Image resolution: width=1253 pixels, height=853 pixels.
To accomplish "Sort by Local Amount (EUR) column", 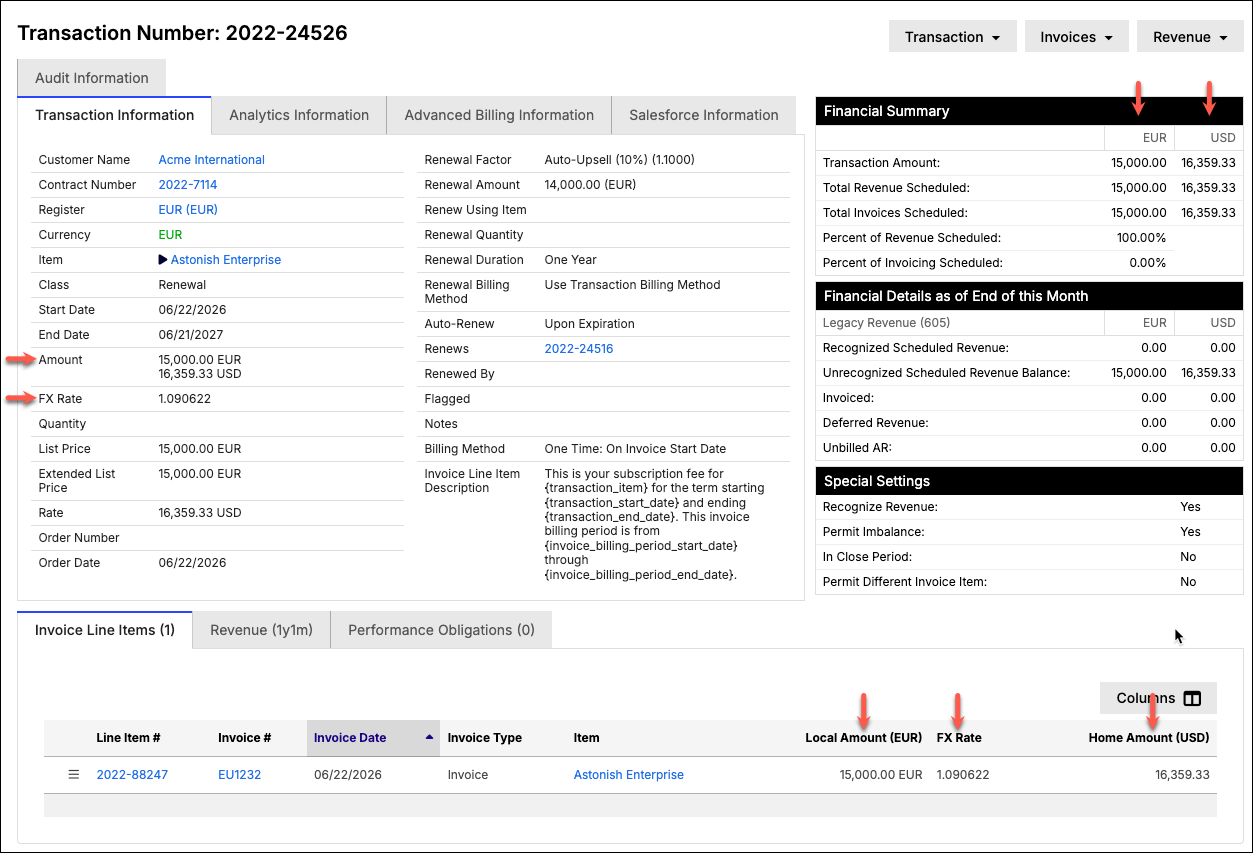I will 864,738.
